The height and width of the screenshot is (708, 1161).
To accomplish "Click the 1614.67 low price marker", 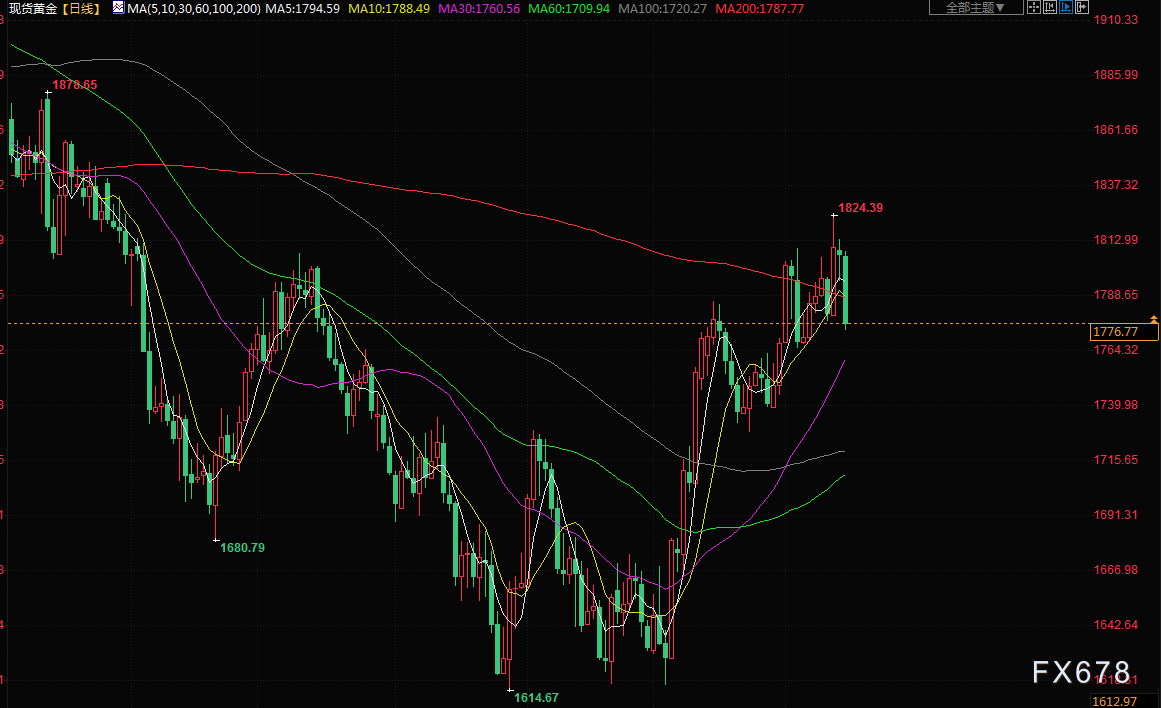I will [536, 698].
